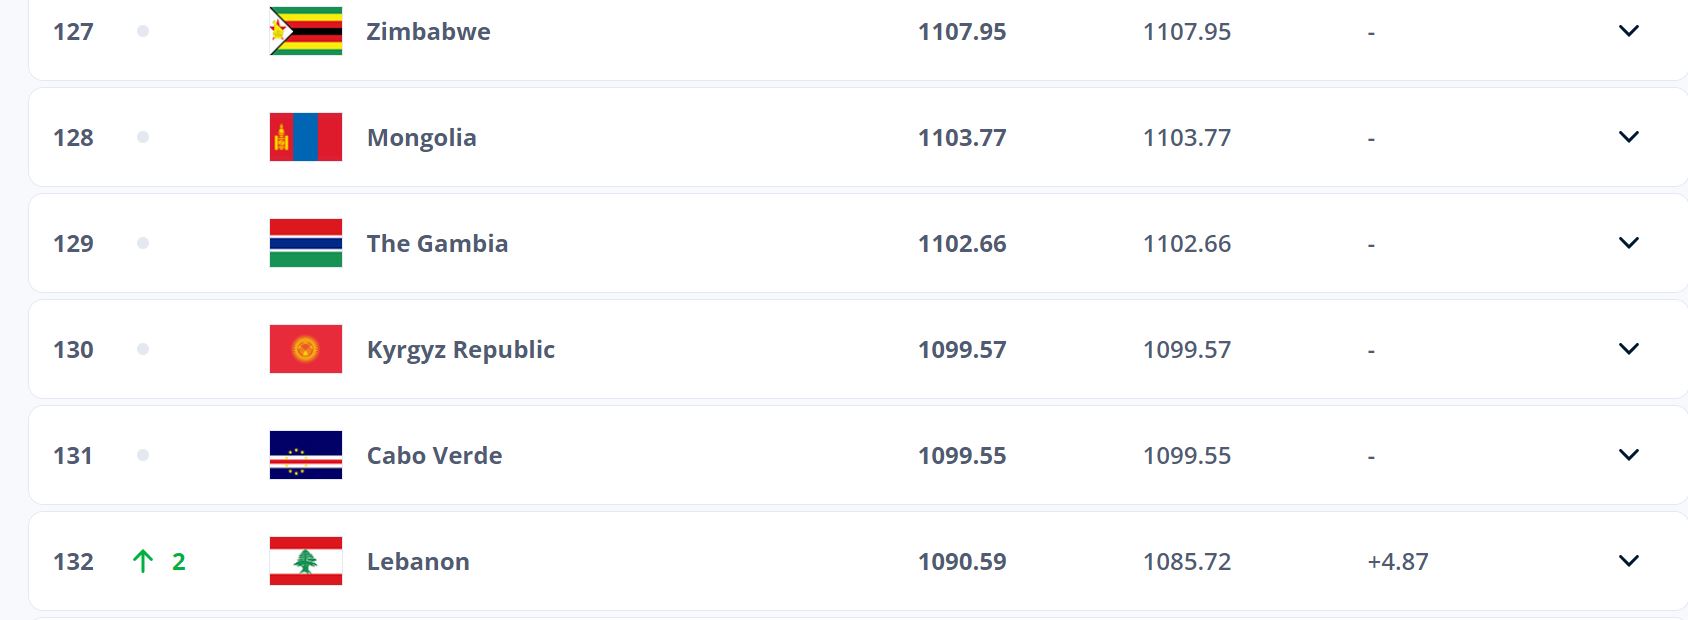Viewport: 1688px width, 620px height.
Task: Open the Zimbabwe team name link
Action: [x=428, y=31]
